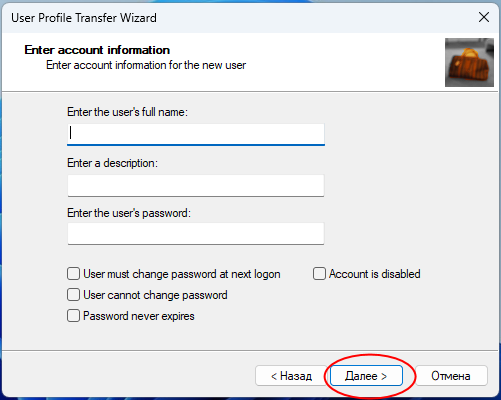Image resolution: width=501 pixels, height=400 pixels.
Task: Click the "Account is disabled" label text
Action: click(375, 274)
